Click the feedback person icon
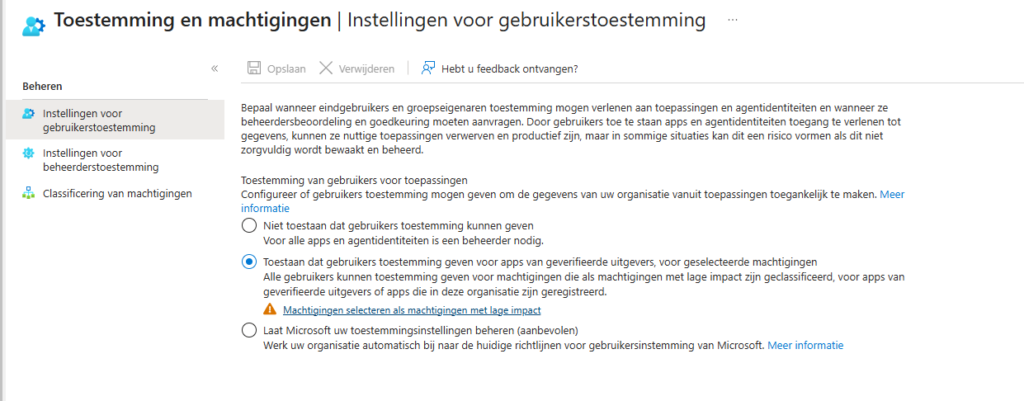Image resolution: width=1024 pixels, height=401 pixels. point(428,68)
